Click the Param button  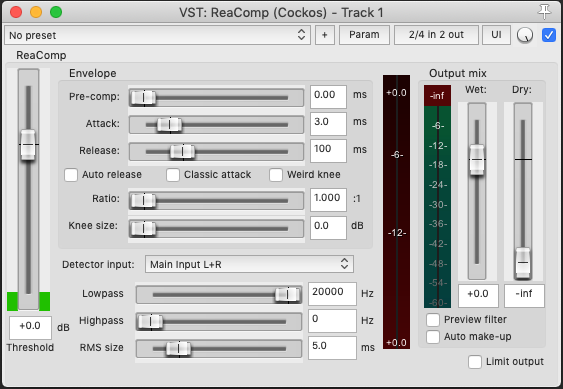[364, 35]
